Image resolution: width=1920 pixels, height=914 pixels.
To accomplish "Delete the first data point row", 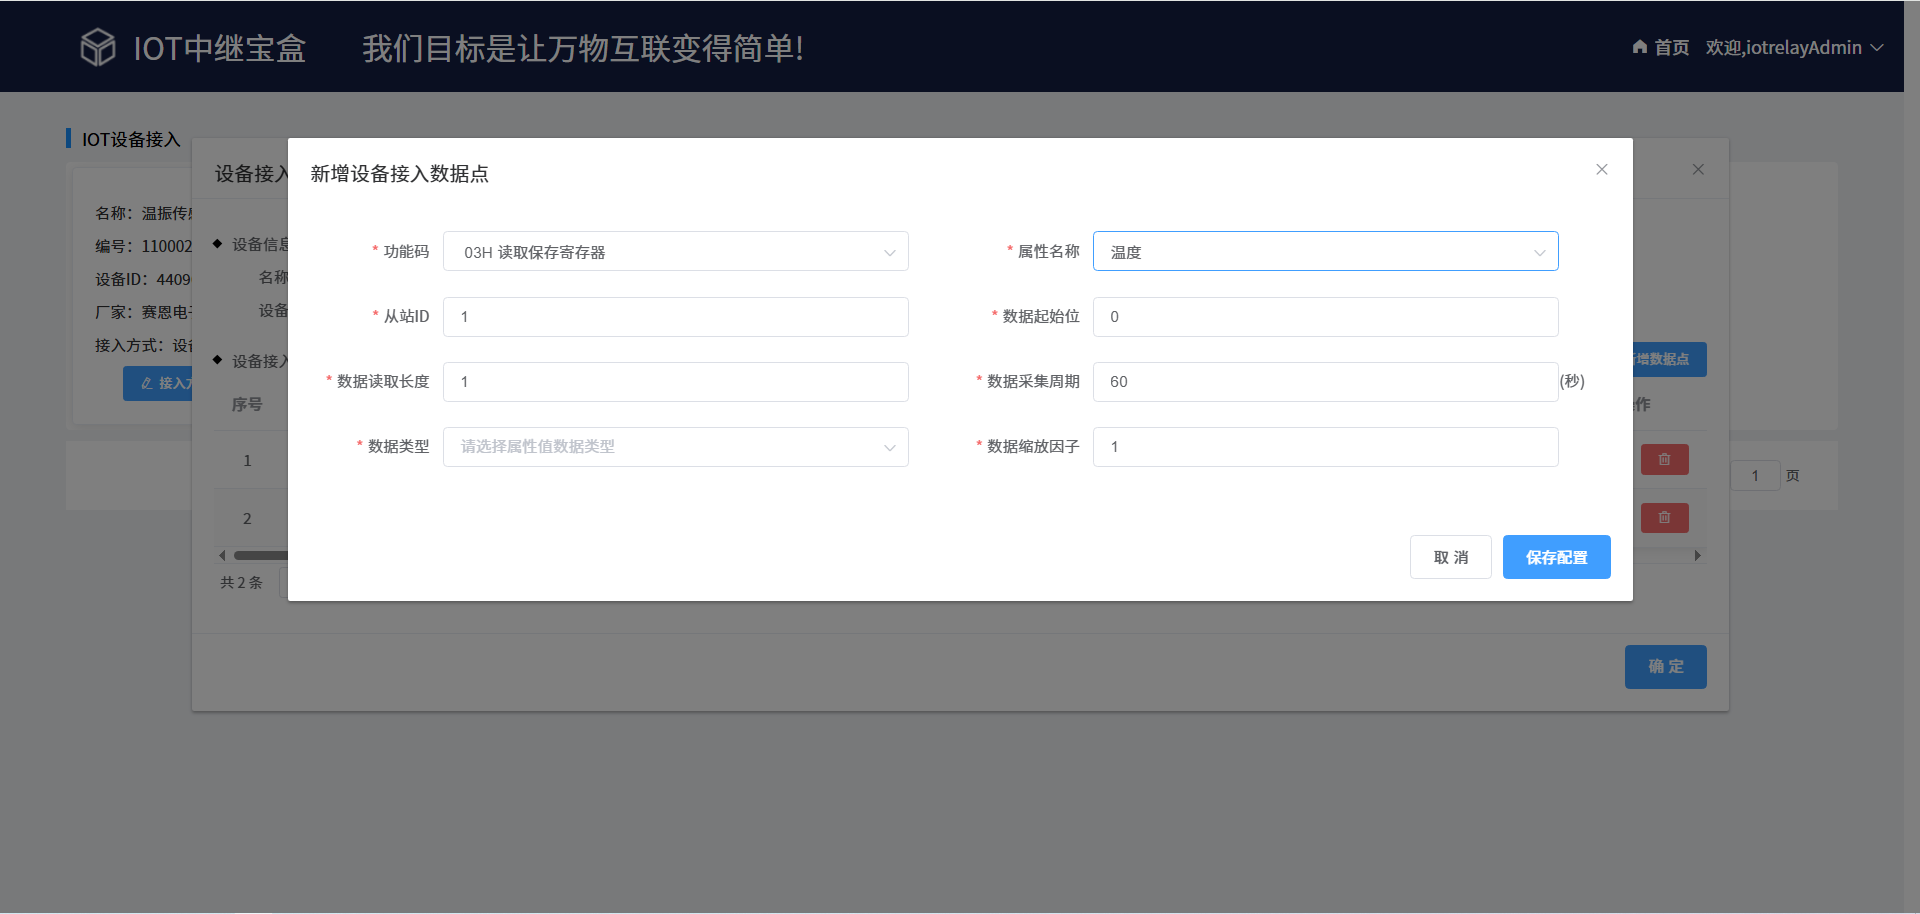I will click(1664, 460).
